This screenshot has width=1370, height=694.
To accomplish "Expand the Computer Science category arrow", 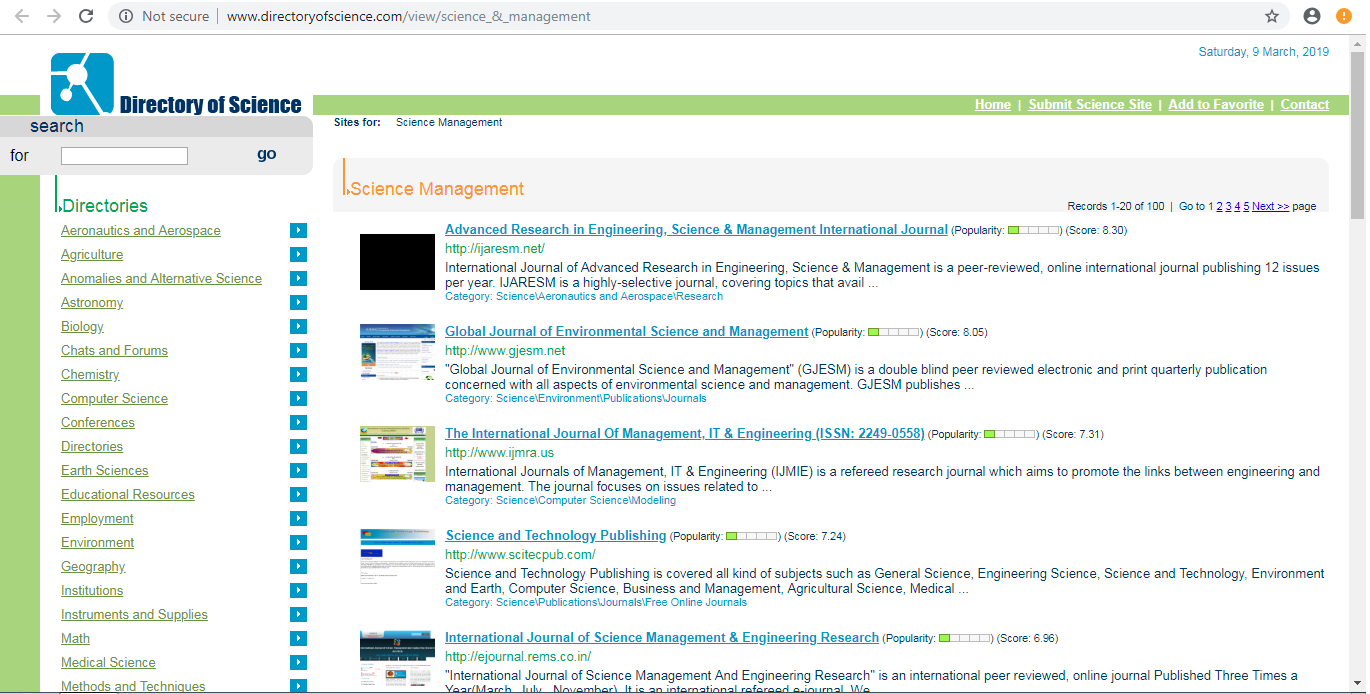I will (x=298, y=399).
